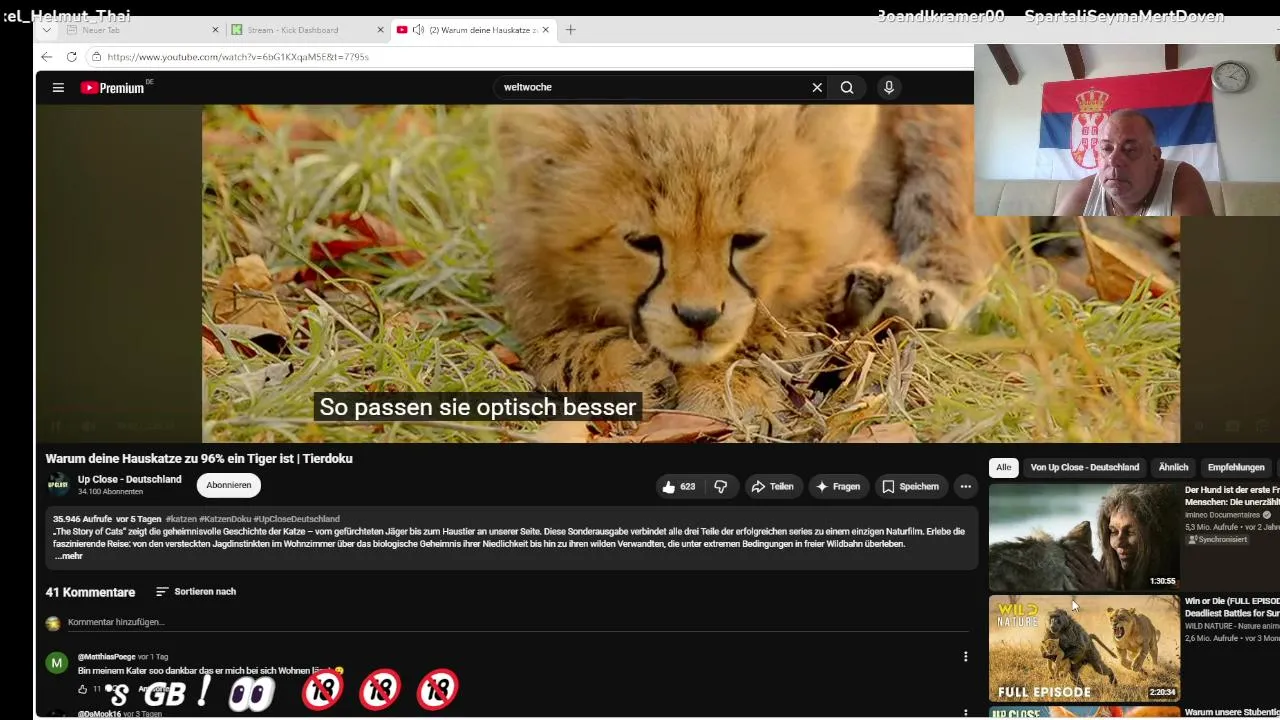1280x720 pixels.
Task: Click 'Kommentar hinzufügen' comment field
Action: (x=518, y=622)
